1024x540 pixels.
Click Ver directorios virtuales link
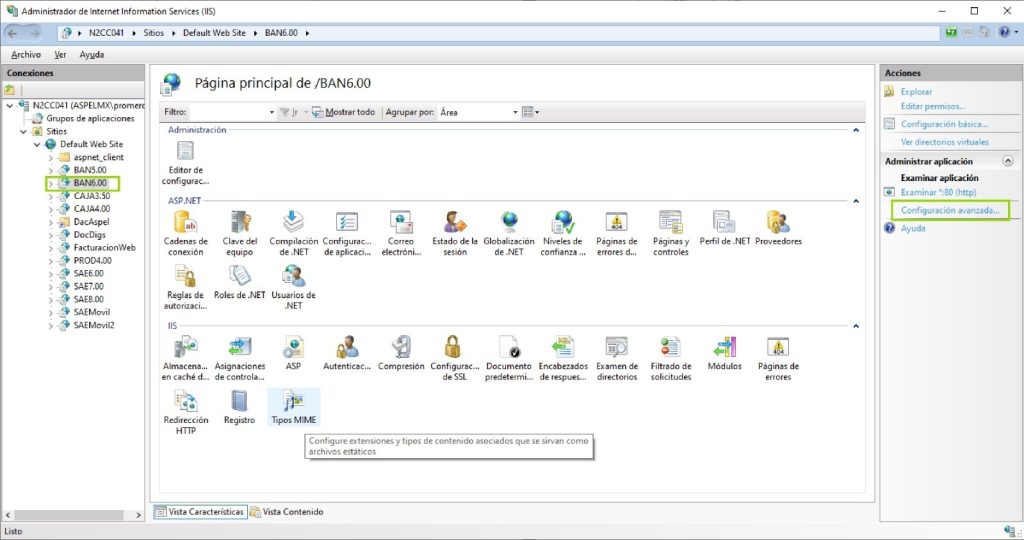click(944, 142)
